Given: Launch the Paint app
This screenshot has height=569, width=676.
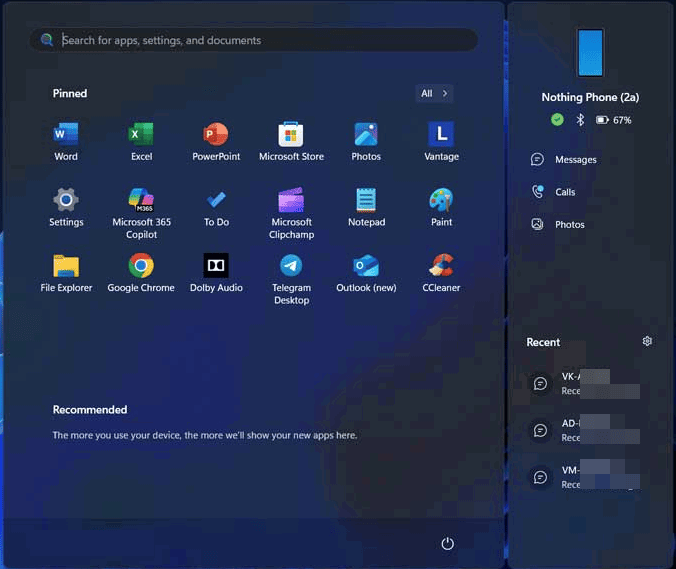Looking at the screenshot, I should tap(441, 207).
